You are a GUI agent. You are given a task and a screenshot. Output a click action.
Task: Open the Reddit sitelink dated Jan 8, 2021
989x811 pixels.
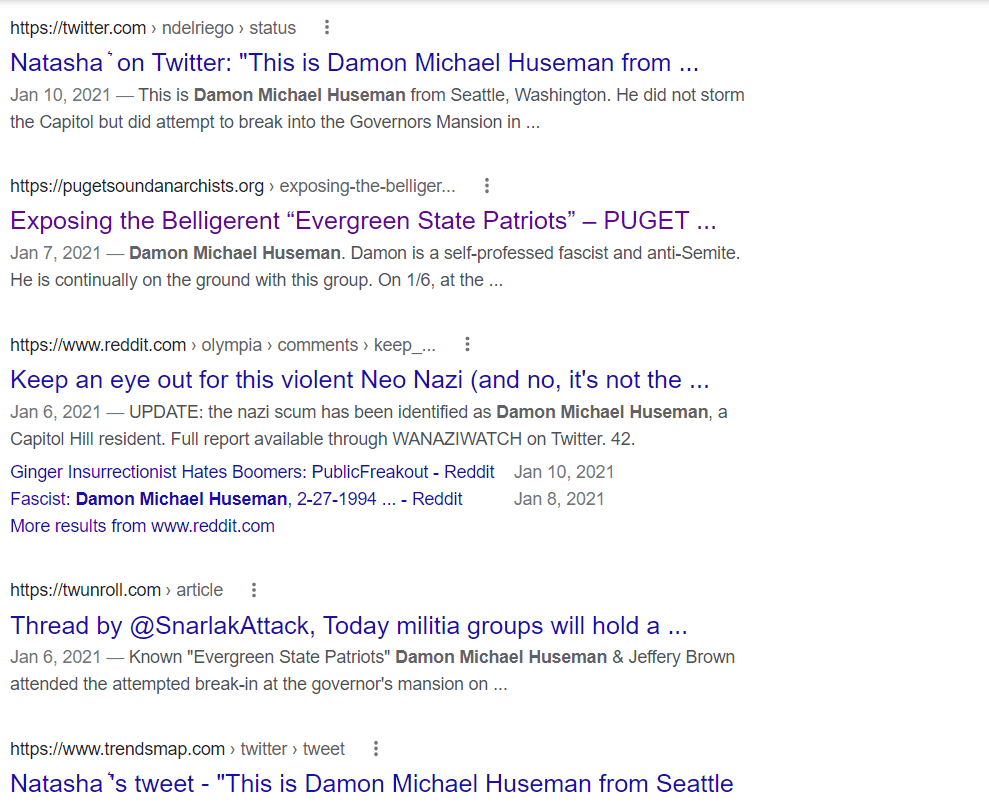click(x=236, y=499)
